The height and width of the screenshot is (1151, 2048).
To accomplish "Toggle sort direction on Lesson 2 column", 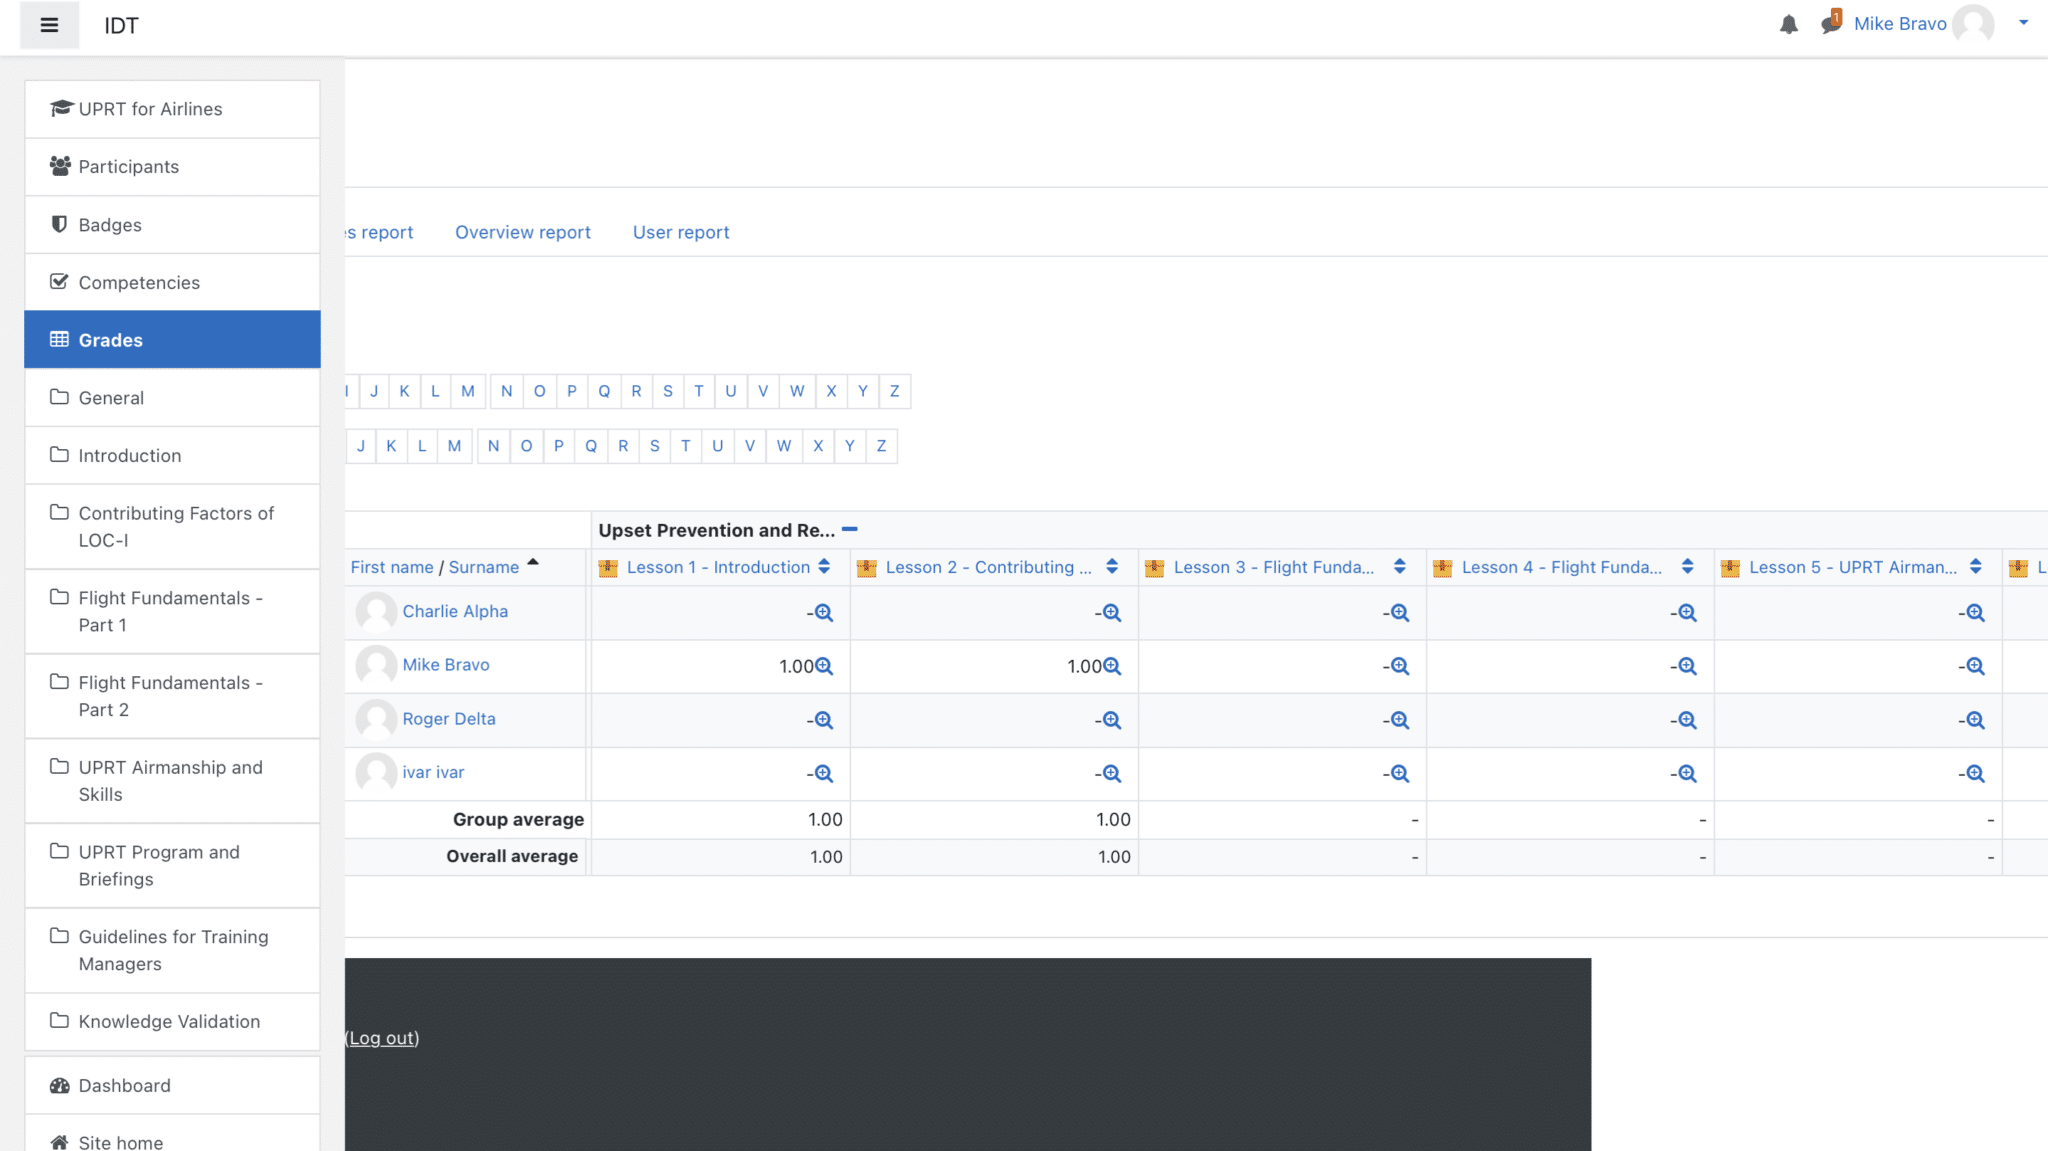I will pos(1113,566).
